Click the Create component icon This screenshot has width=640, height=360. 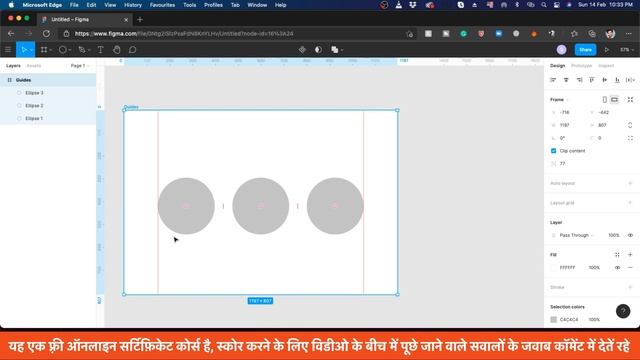[302, 50]
